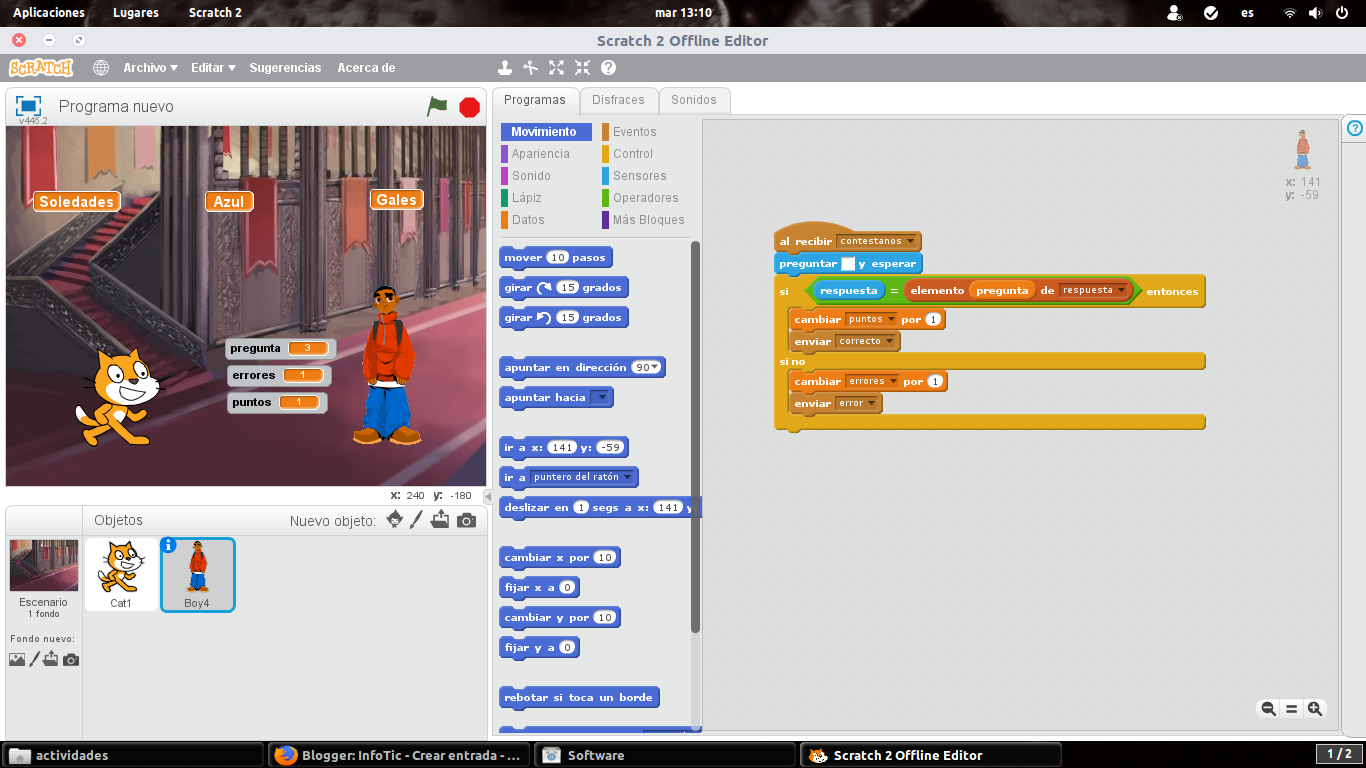Open Acerca de menu item

click(366, 68)
